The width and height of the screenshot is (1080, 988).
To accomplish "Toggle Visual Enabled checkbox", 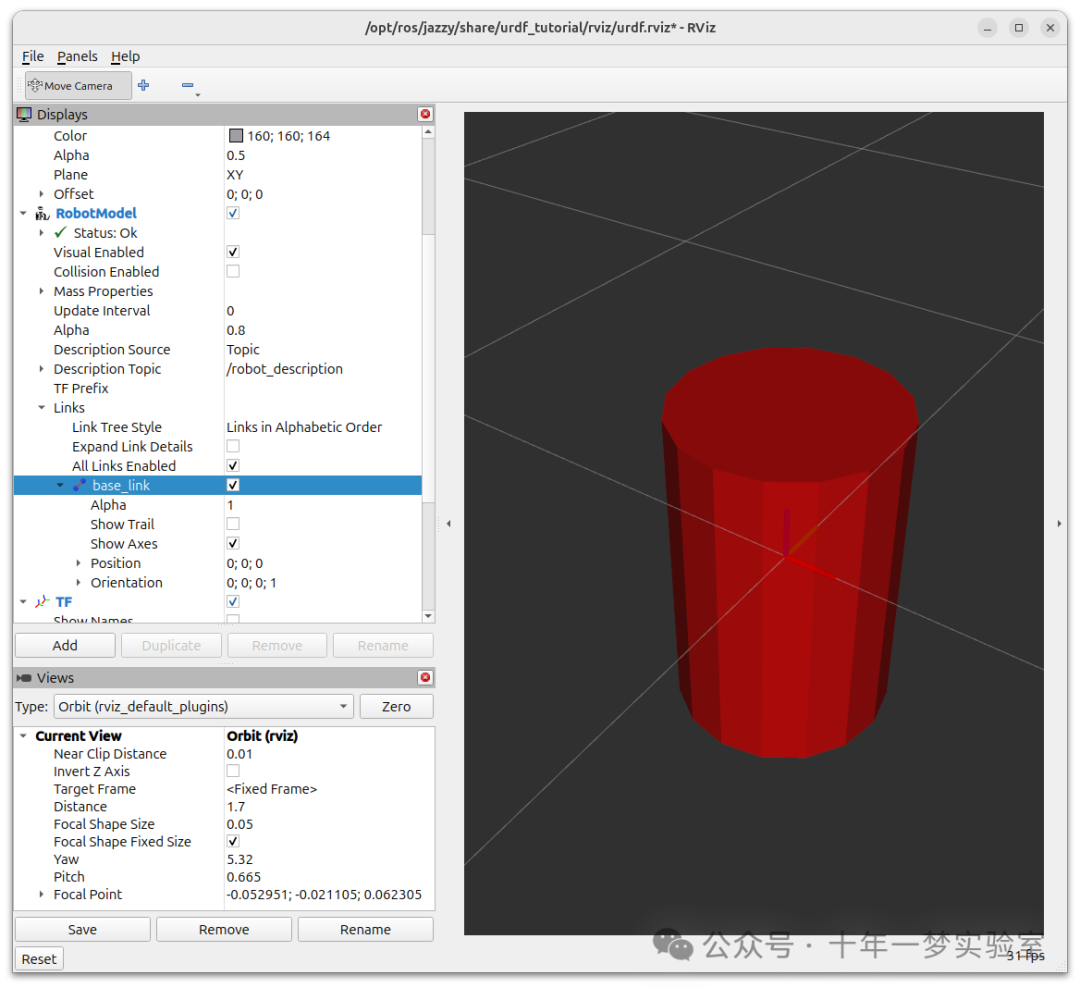I will click(x=233, y=252).
